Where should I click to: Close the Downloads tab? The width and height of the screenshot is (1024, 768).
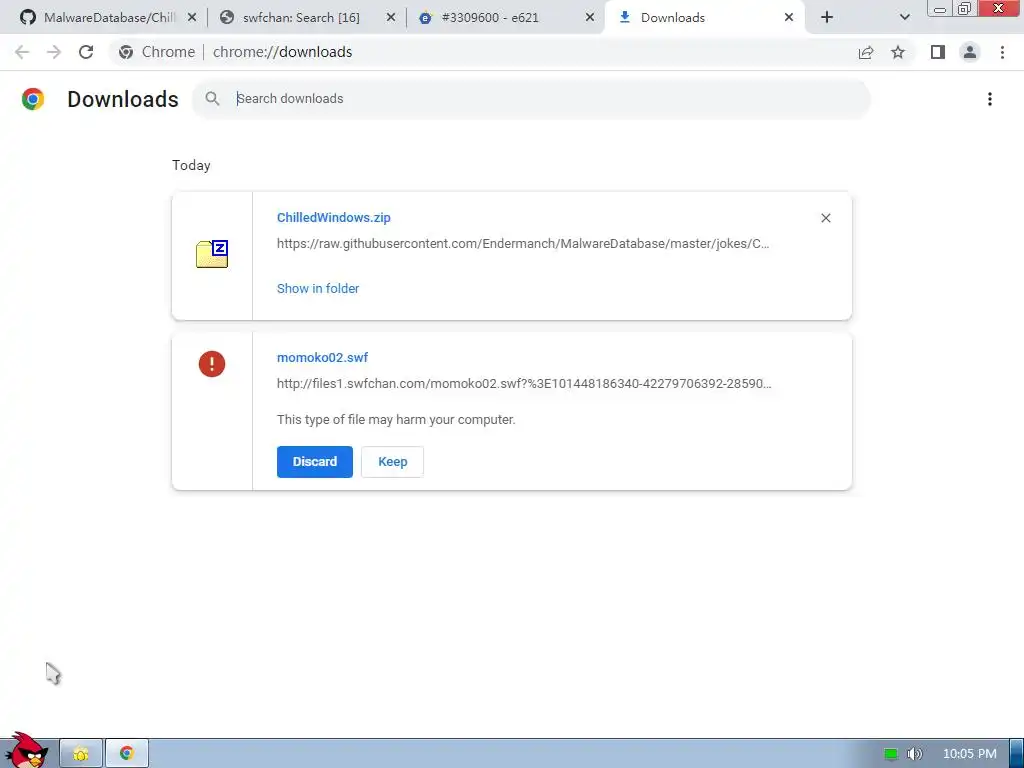789,18
